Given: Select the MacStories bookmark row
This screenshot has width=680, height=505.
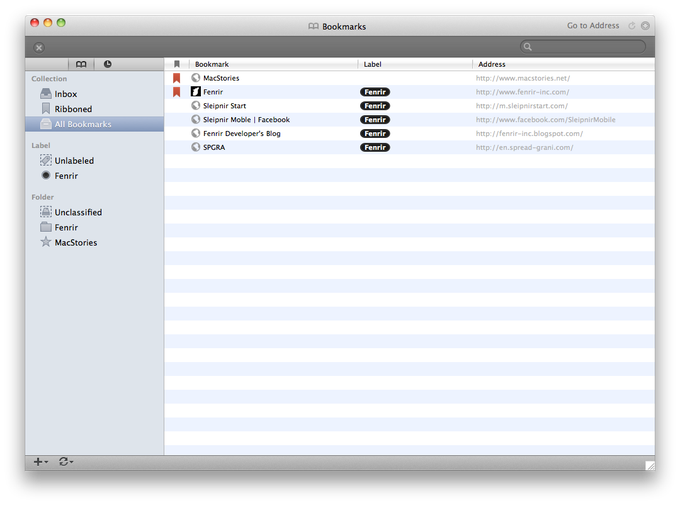Looking at the screenshot, I should point(409,78).
